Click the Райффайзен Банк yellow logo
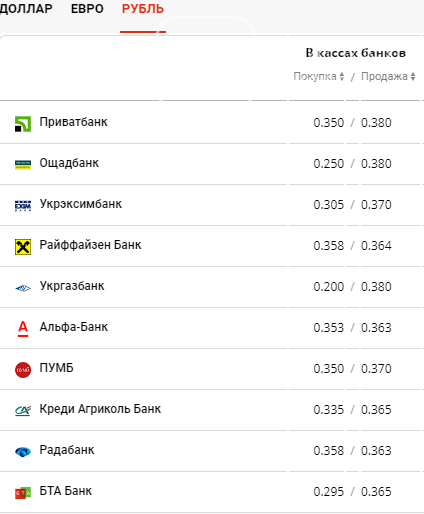This screenshot has width=424, height=514. pyautogui.click(x=23, y=247)
